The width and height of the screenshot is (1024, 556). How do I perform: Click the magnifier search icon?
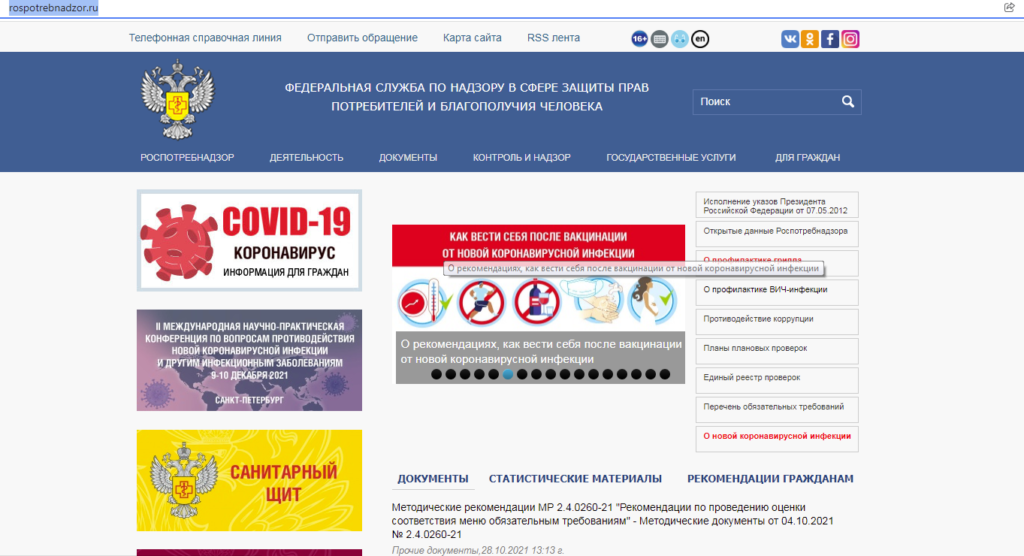(x=848, y=102)
